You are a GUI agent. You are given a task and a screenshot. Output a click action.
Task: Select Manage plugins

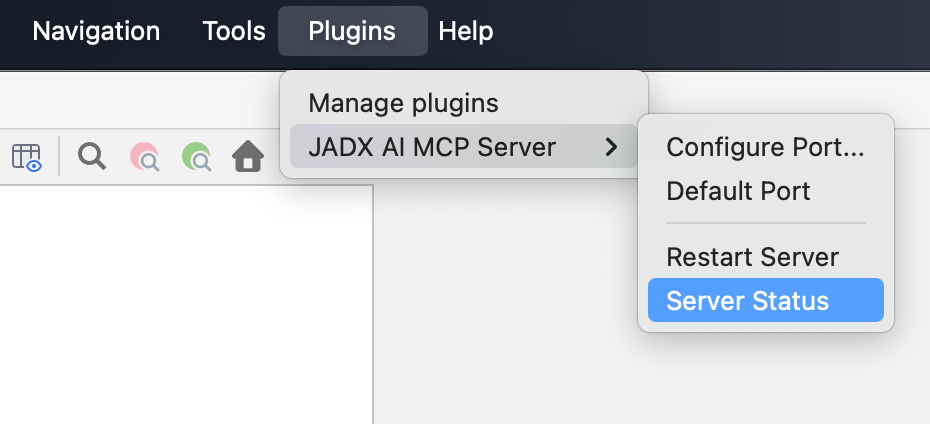click(x=403, y=103)
